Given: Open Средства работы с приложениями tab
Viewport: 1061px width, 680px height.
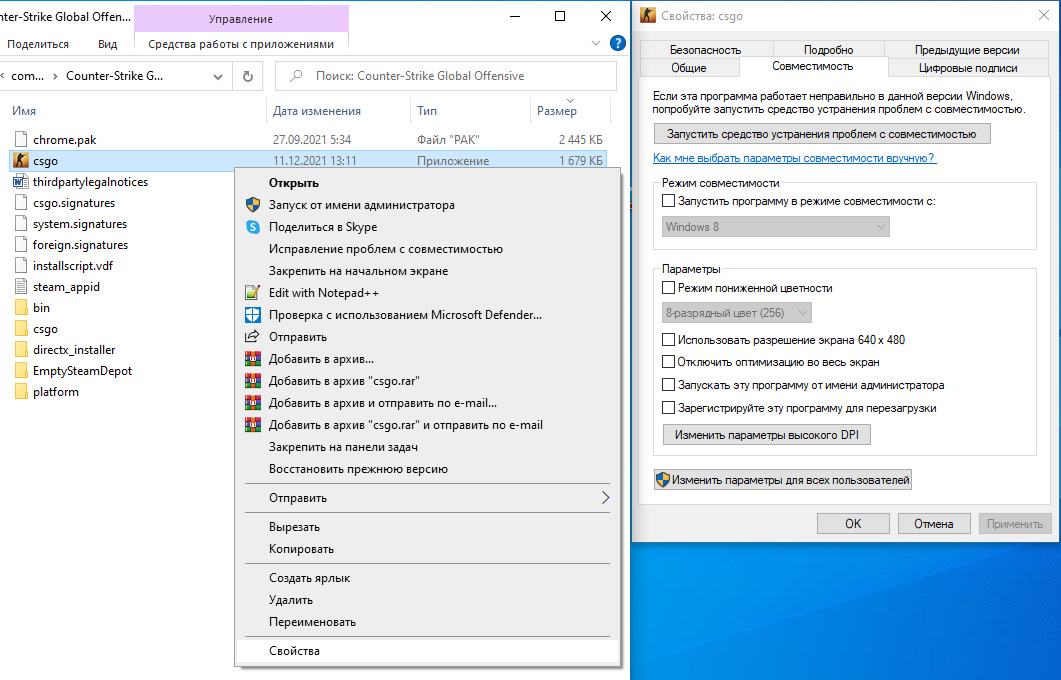Looking at the screenshot, I should click(x=241, y=44).
